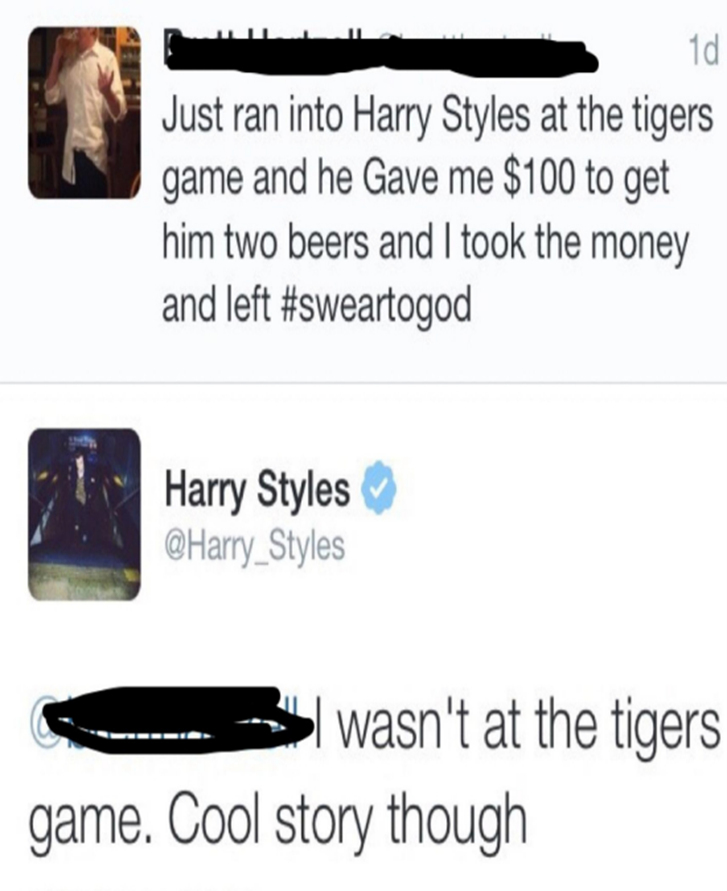This screenshot has width=727, height=891.
Task: Open the @Harry_Styles handle
Action: 254,546
